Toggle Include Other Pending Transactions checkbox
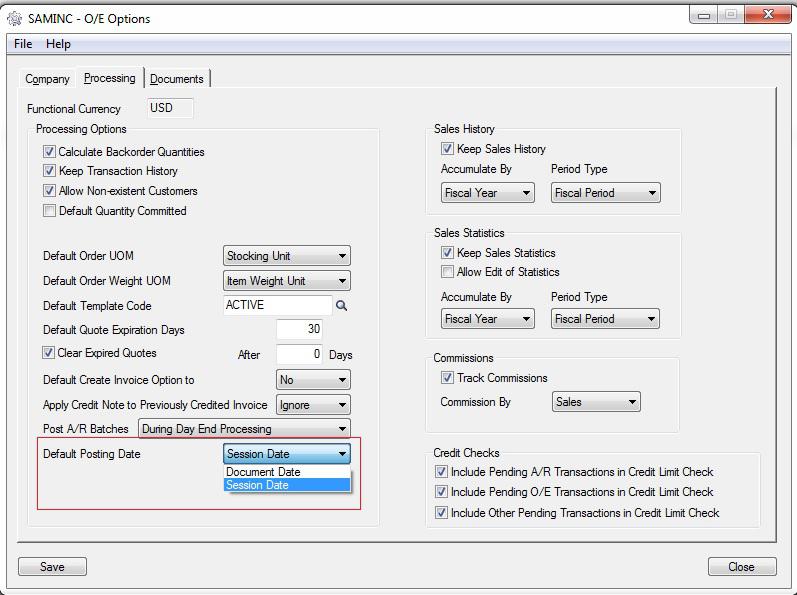797x595 pixels. (441, 513)
